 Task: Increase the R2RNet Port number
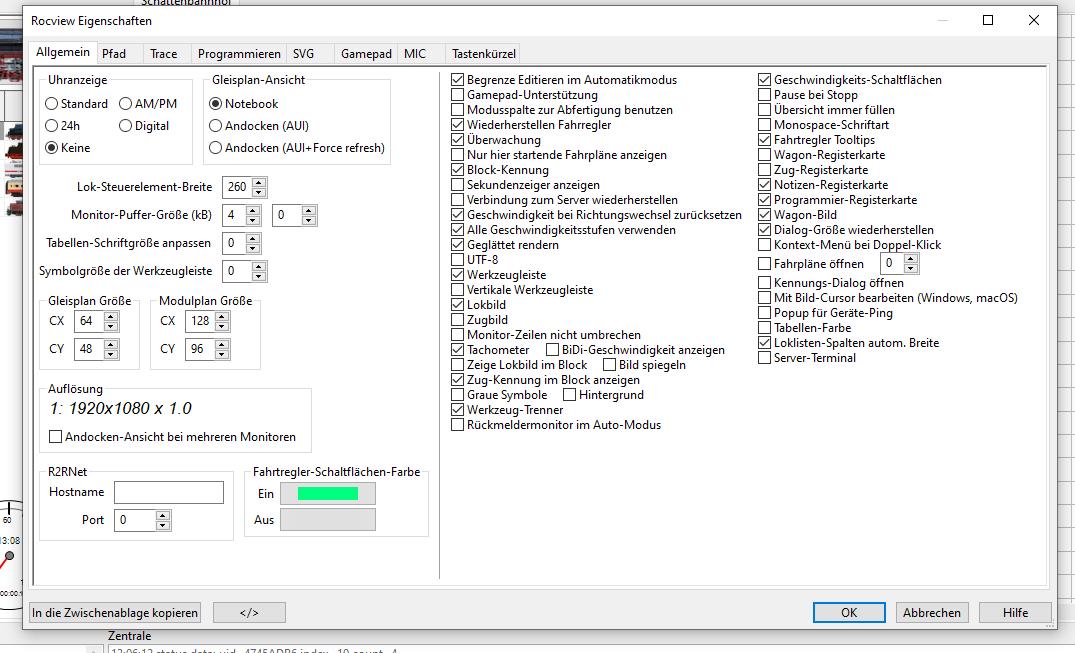coord(163,515)
